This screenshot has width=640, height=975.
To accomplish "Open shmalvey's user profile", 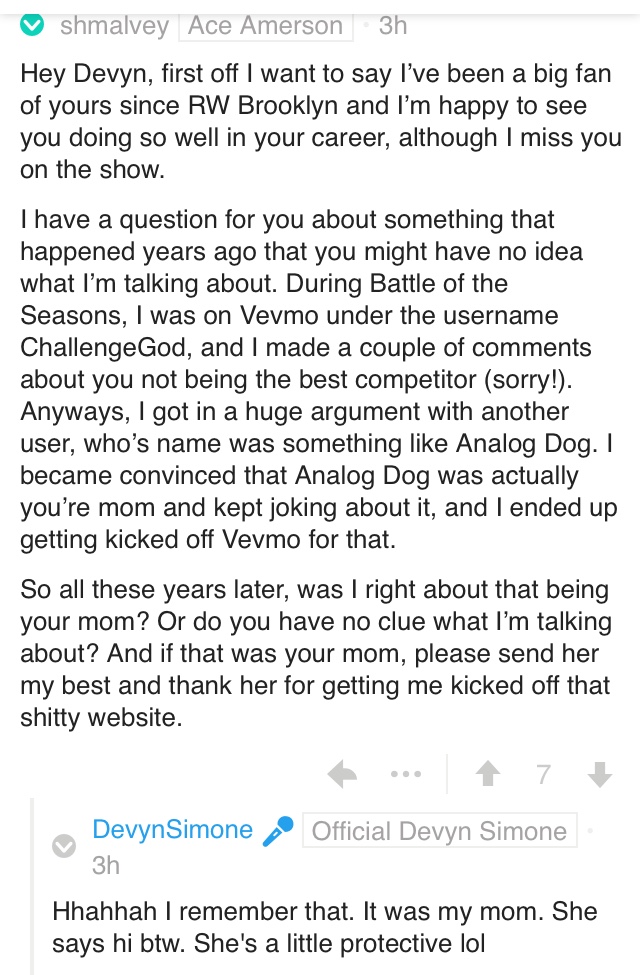I will 114,25.
